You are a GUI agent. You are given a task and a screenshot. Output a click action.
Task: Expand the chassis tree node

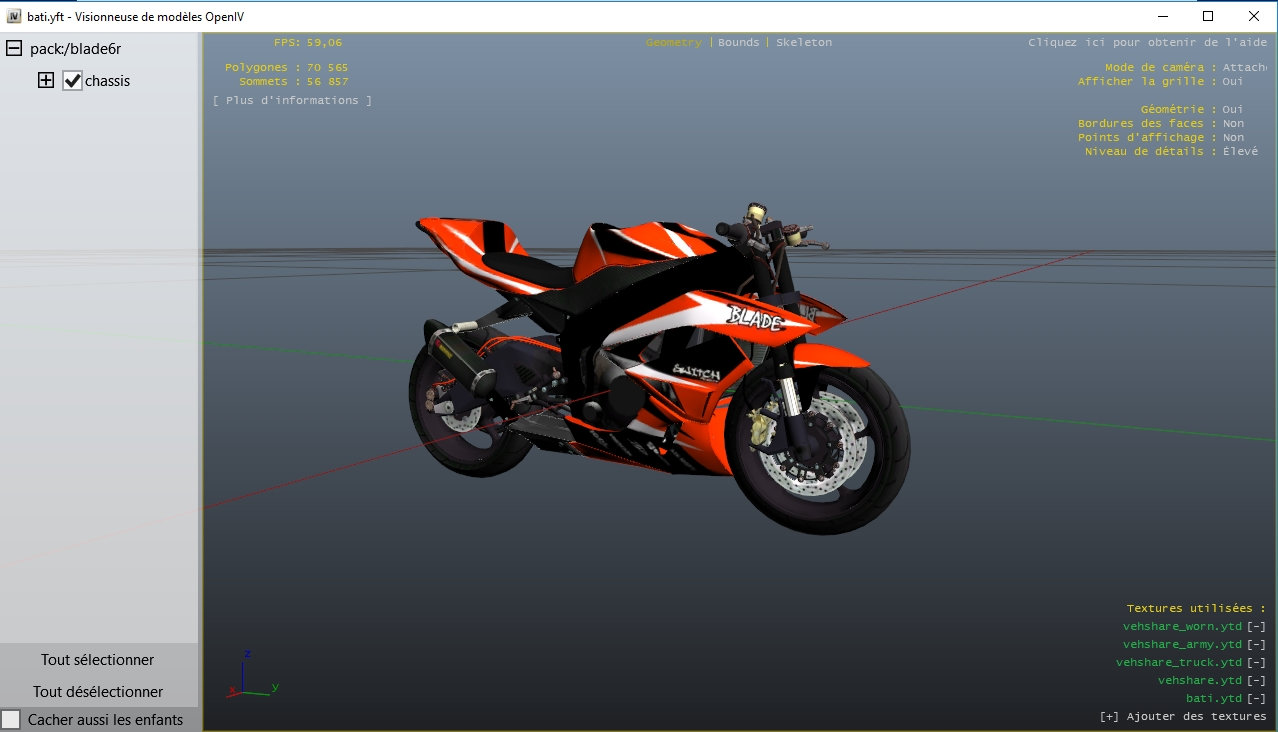[45, 81]
